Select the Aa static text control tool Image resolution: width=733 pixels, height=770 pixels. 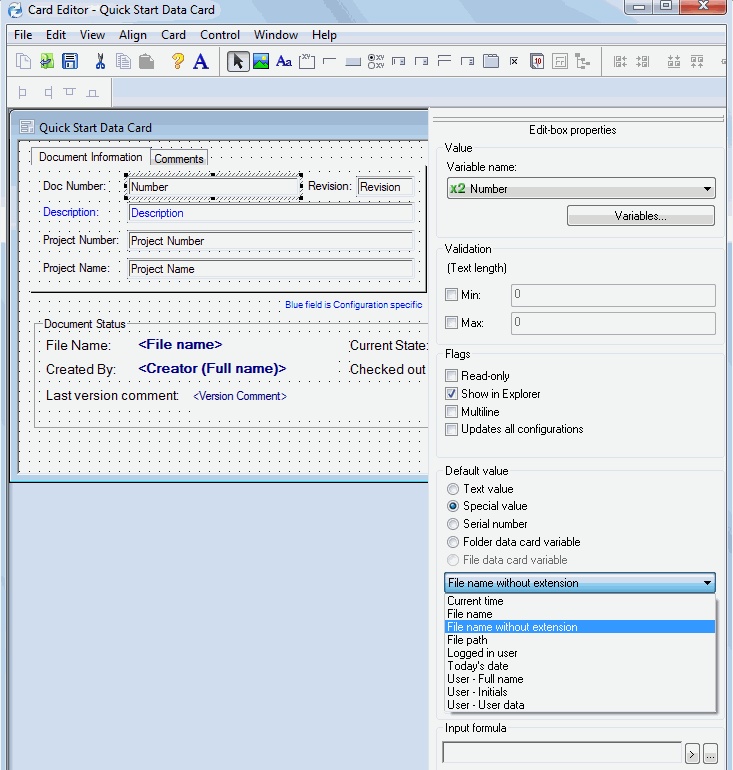tap(284, 61)
